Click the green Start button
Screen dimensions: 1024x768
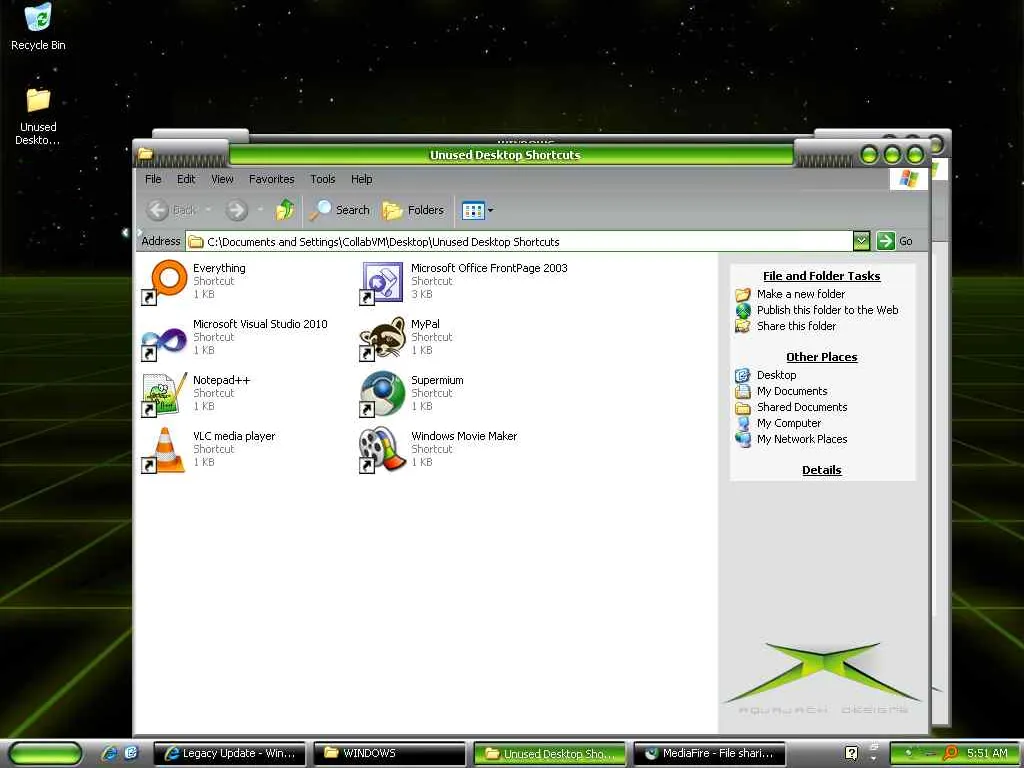pos(46,754)
